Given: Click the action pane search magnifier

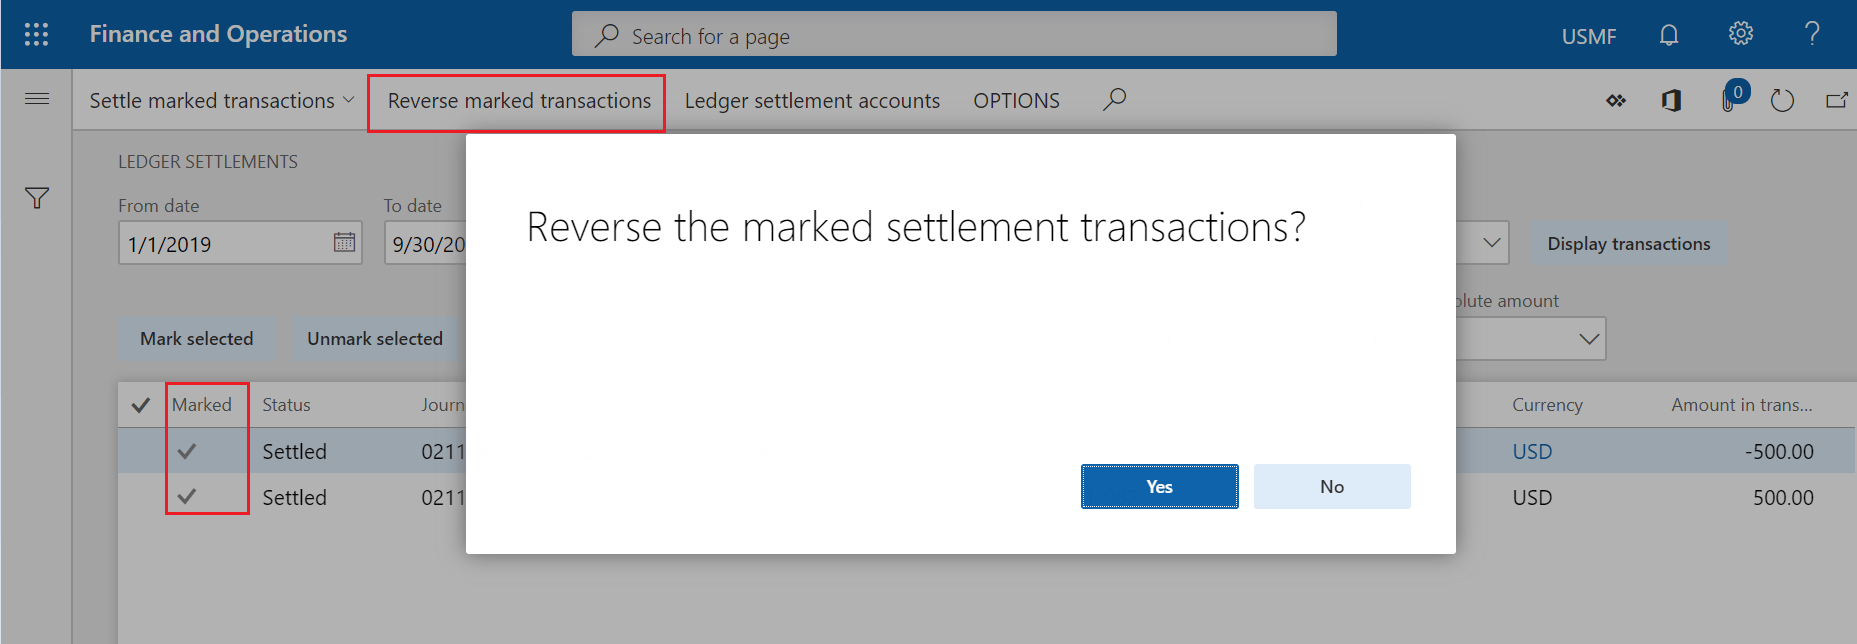Looking at the screenshot, I should tap(1114, 99).
